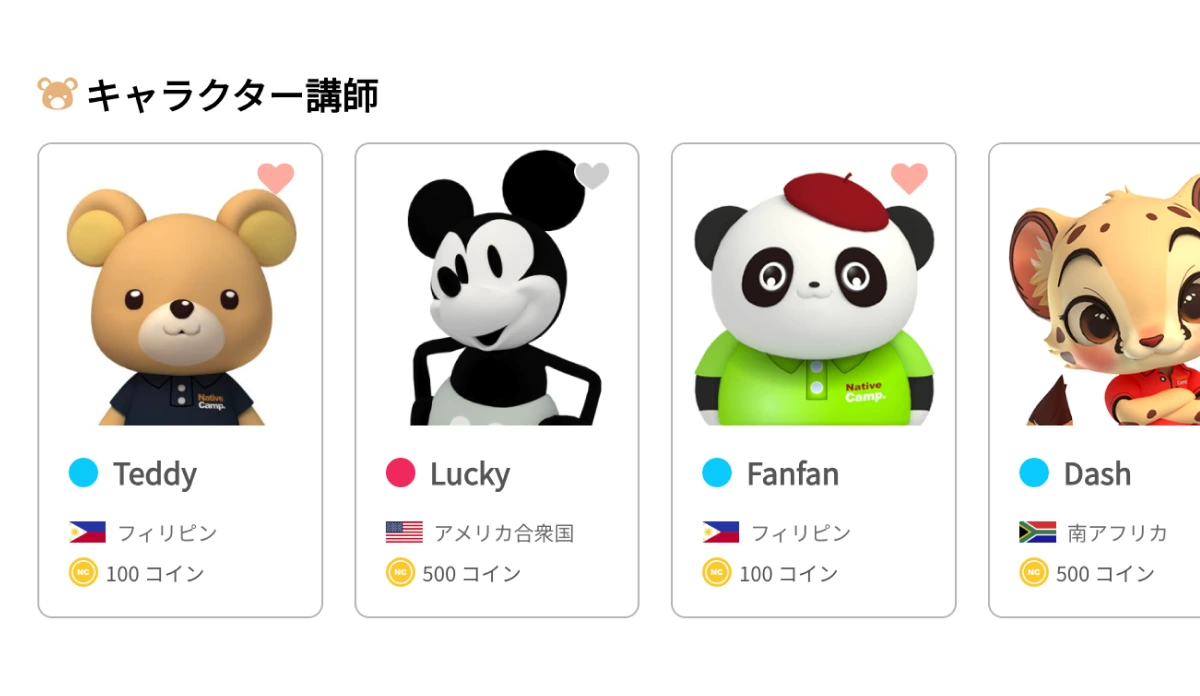Toggle the favorite heart on Teddy's card
The height and width of the screenshot is (696, 1200).
(276, 178)
